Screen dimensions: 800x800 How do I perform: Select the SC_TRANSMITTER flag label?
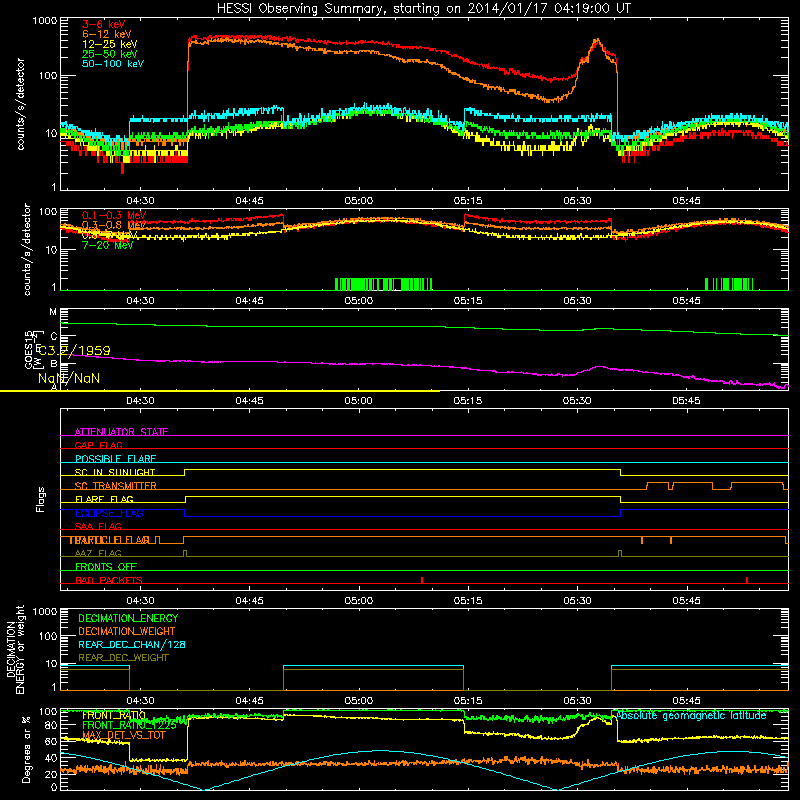click(116, 486)
